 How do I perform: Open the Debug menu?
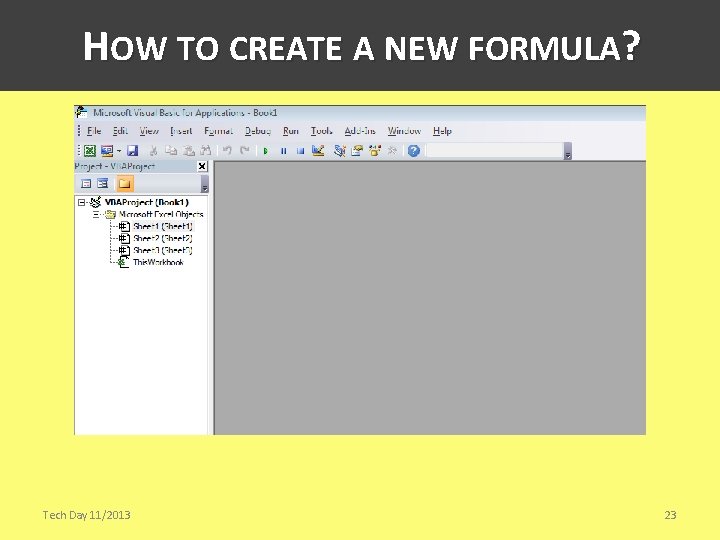tap(258, 131)
